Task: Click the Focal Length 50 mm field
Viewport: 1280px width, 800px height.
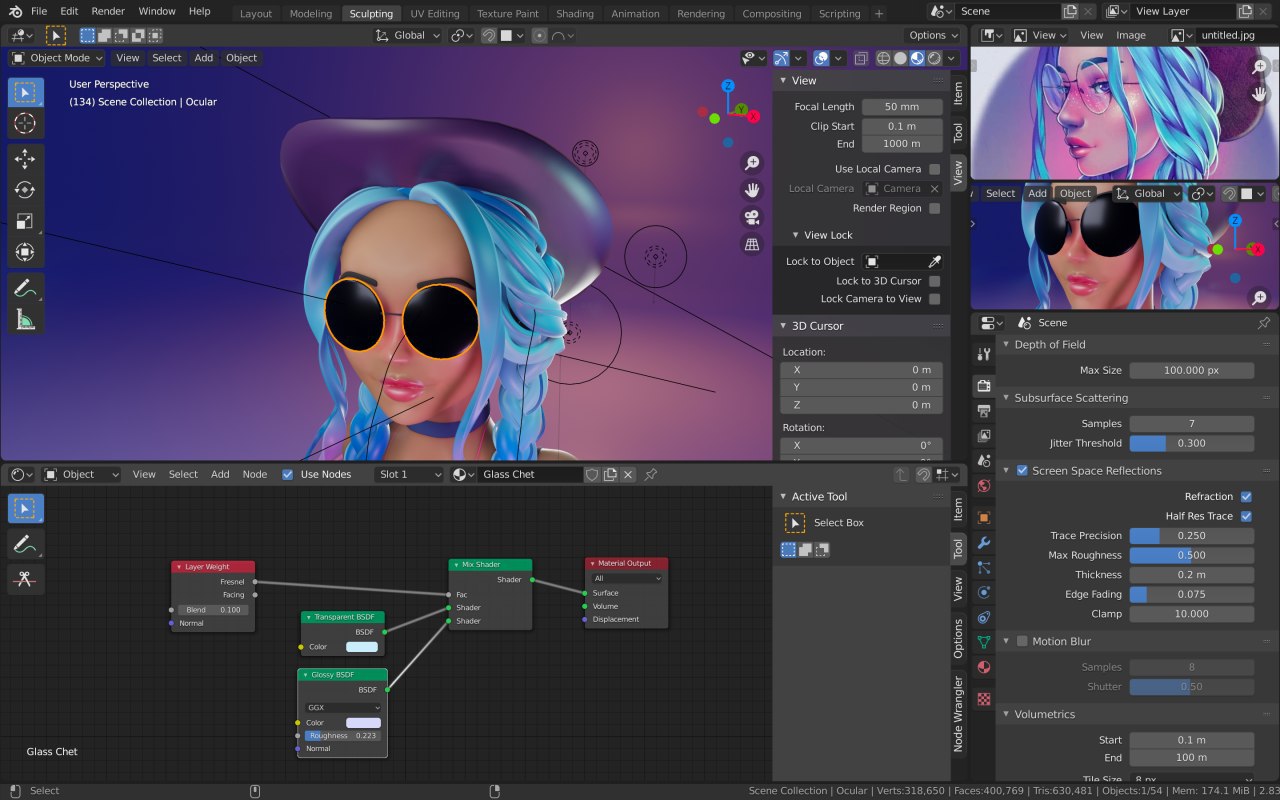Action: (x=902, y=107)
